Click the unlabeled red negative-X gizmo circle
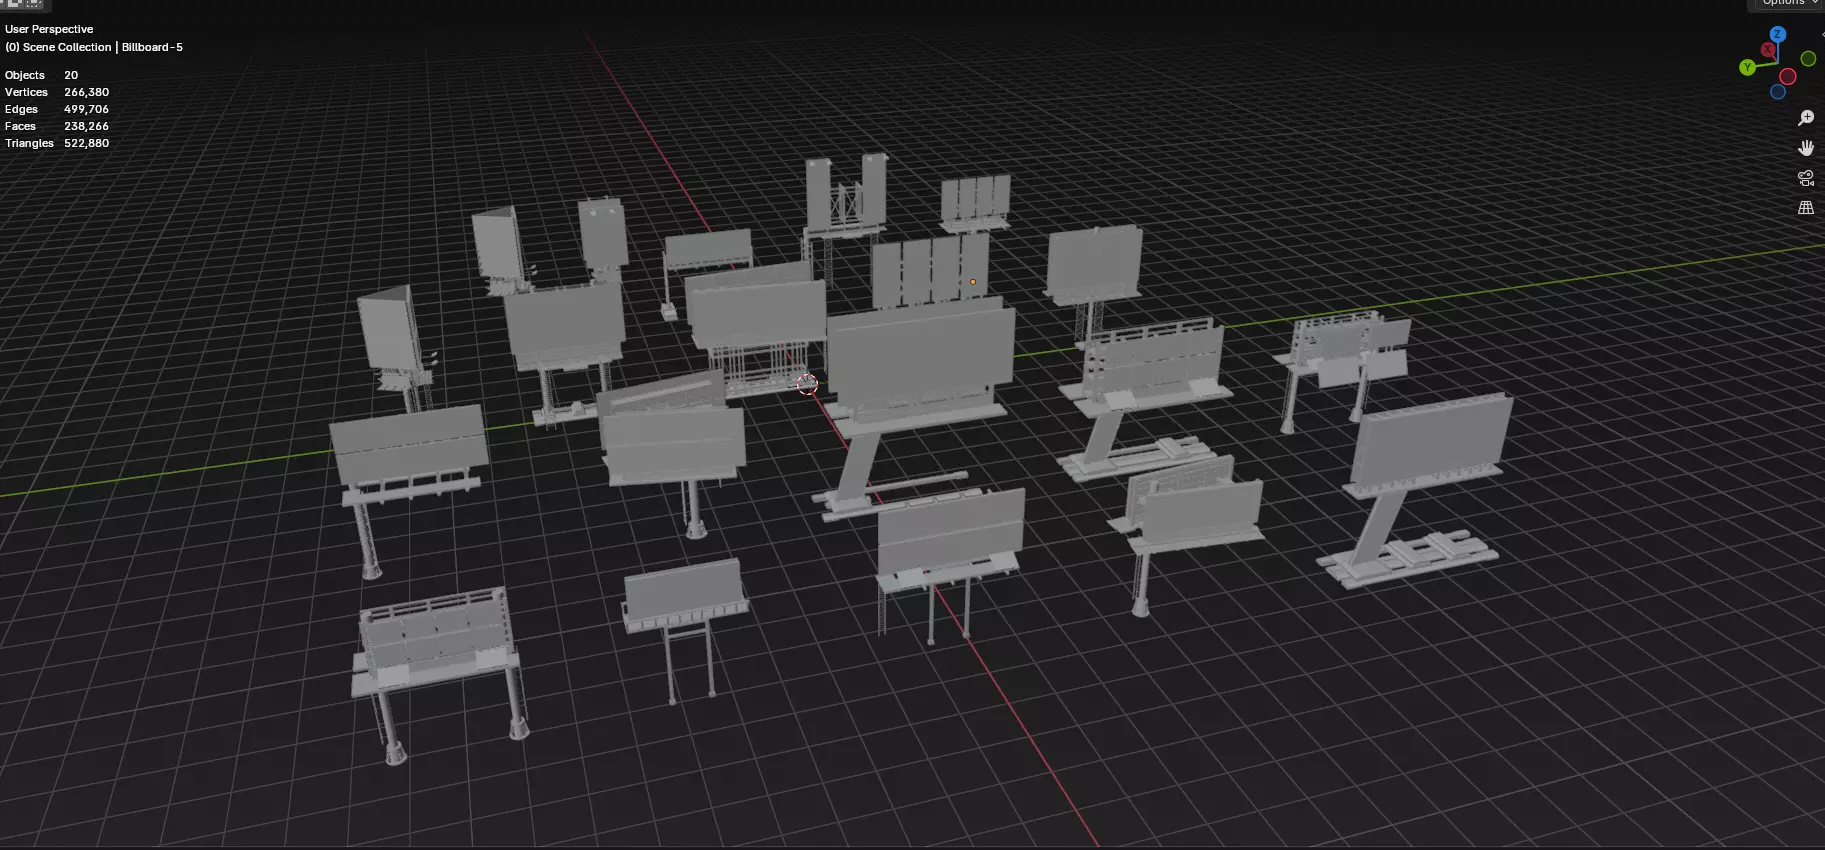This screenshot has height=850, width=1825. pyautogui.click(x=1788, y=77)
